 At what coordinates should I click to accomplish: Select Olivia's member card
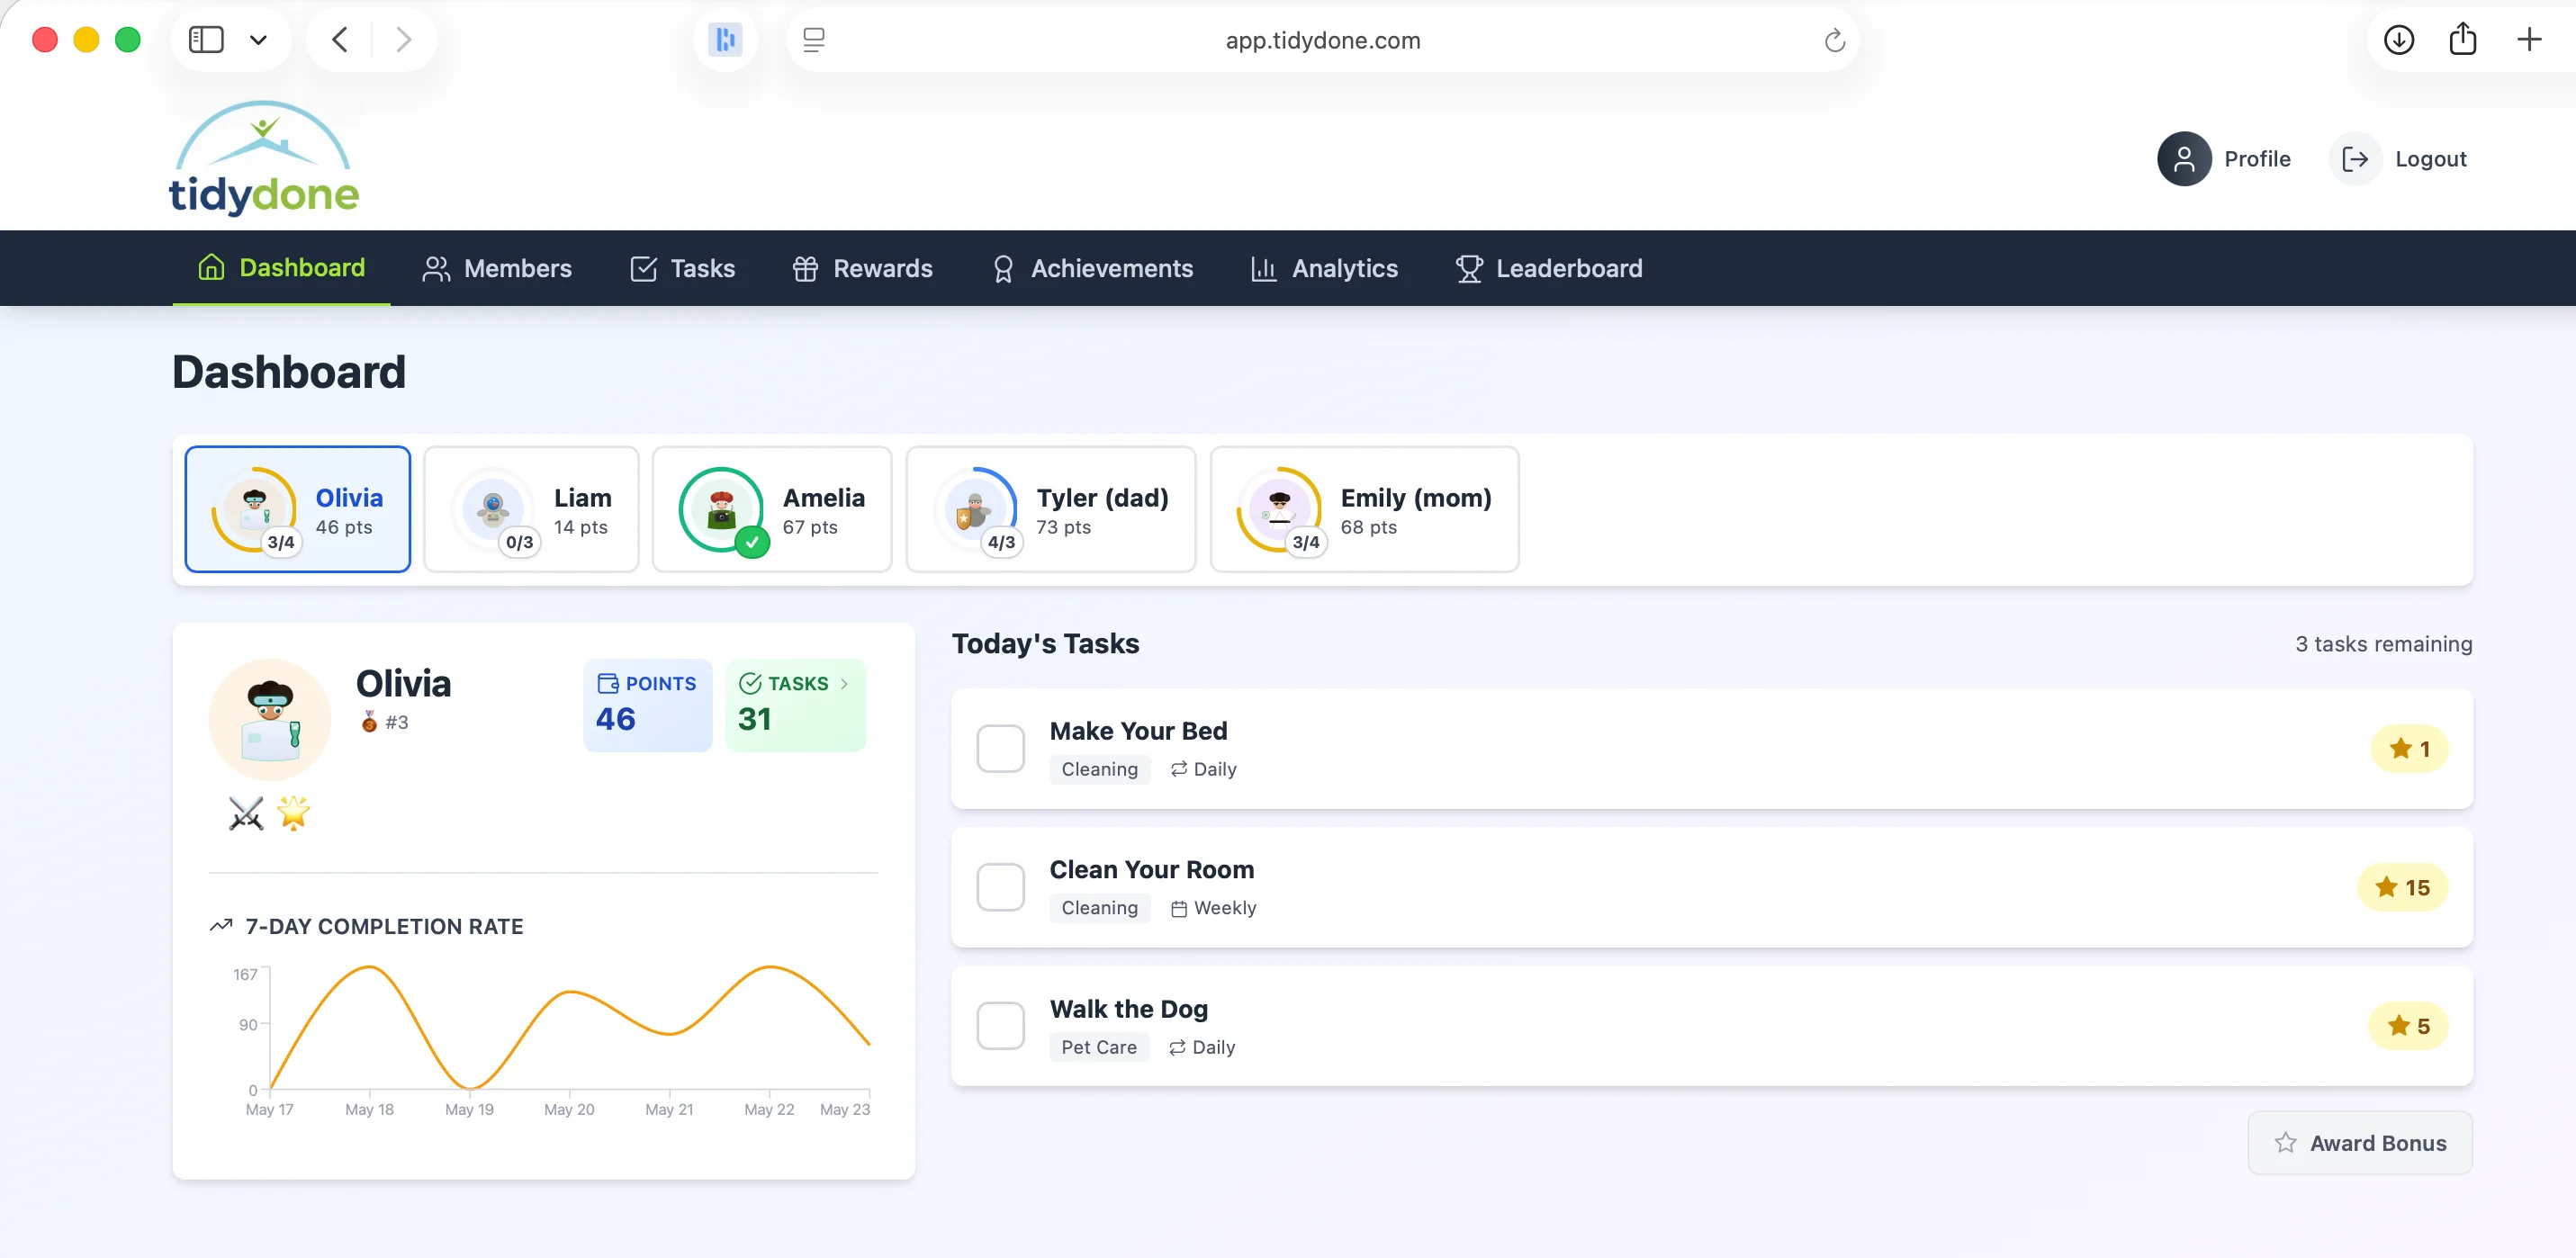point(297,509)
